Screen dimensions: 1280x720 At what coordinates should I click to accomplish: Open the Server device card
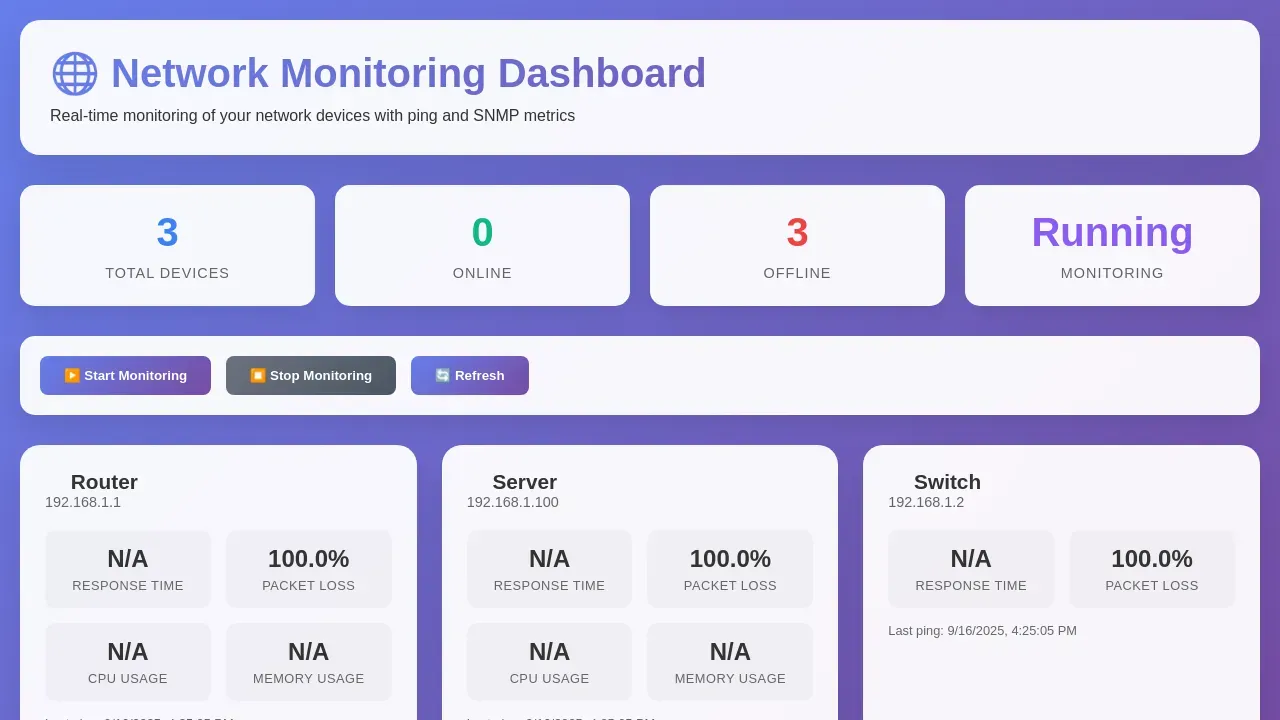click(x=525, y=482)
